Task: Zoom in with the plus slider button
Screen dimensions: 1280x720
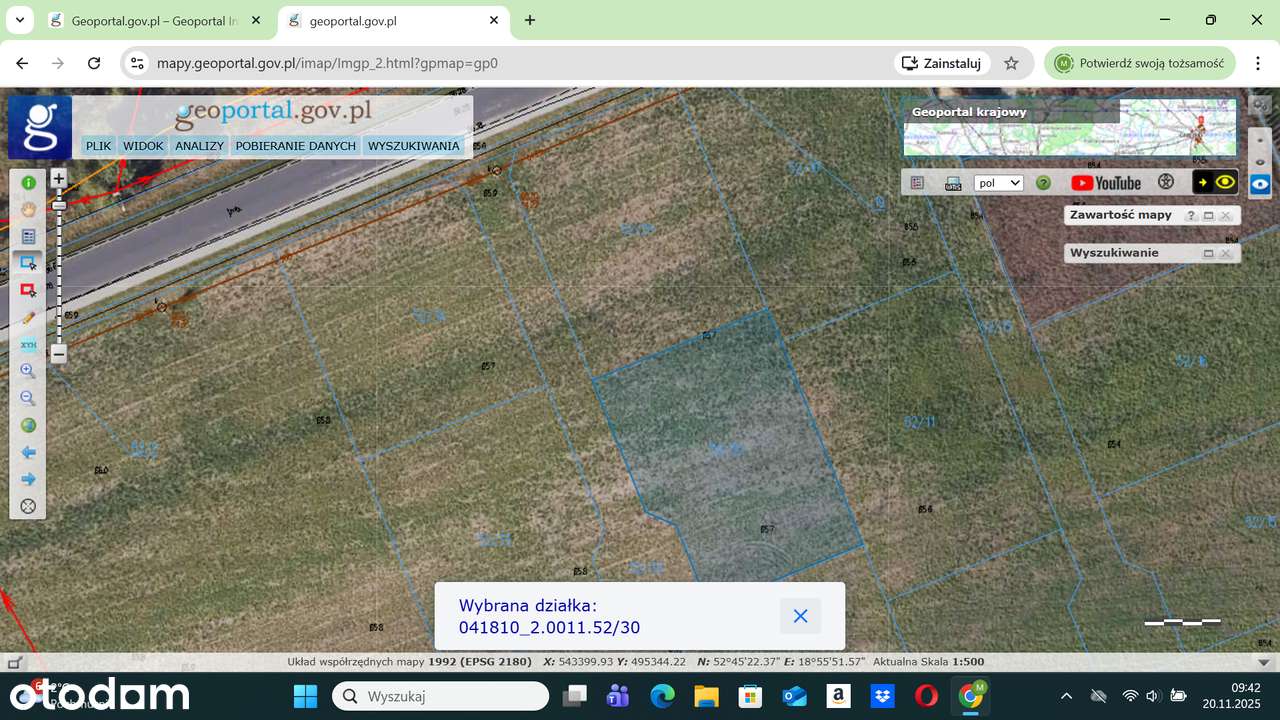Action: 59,179
